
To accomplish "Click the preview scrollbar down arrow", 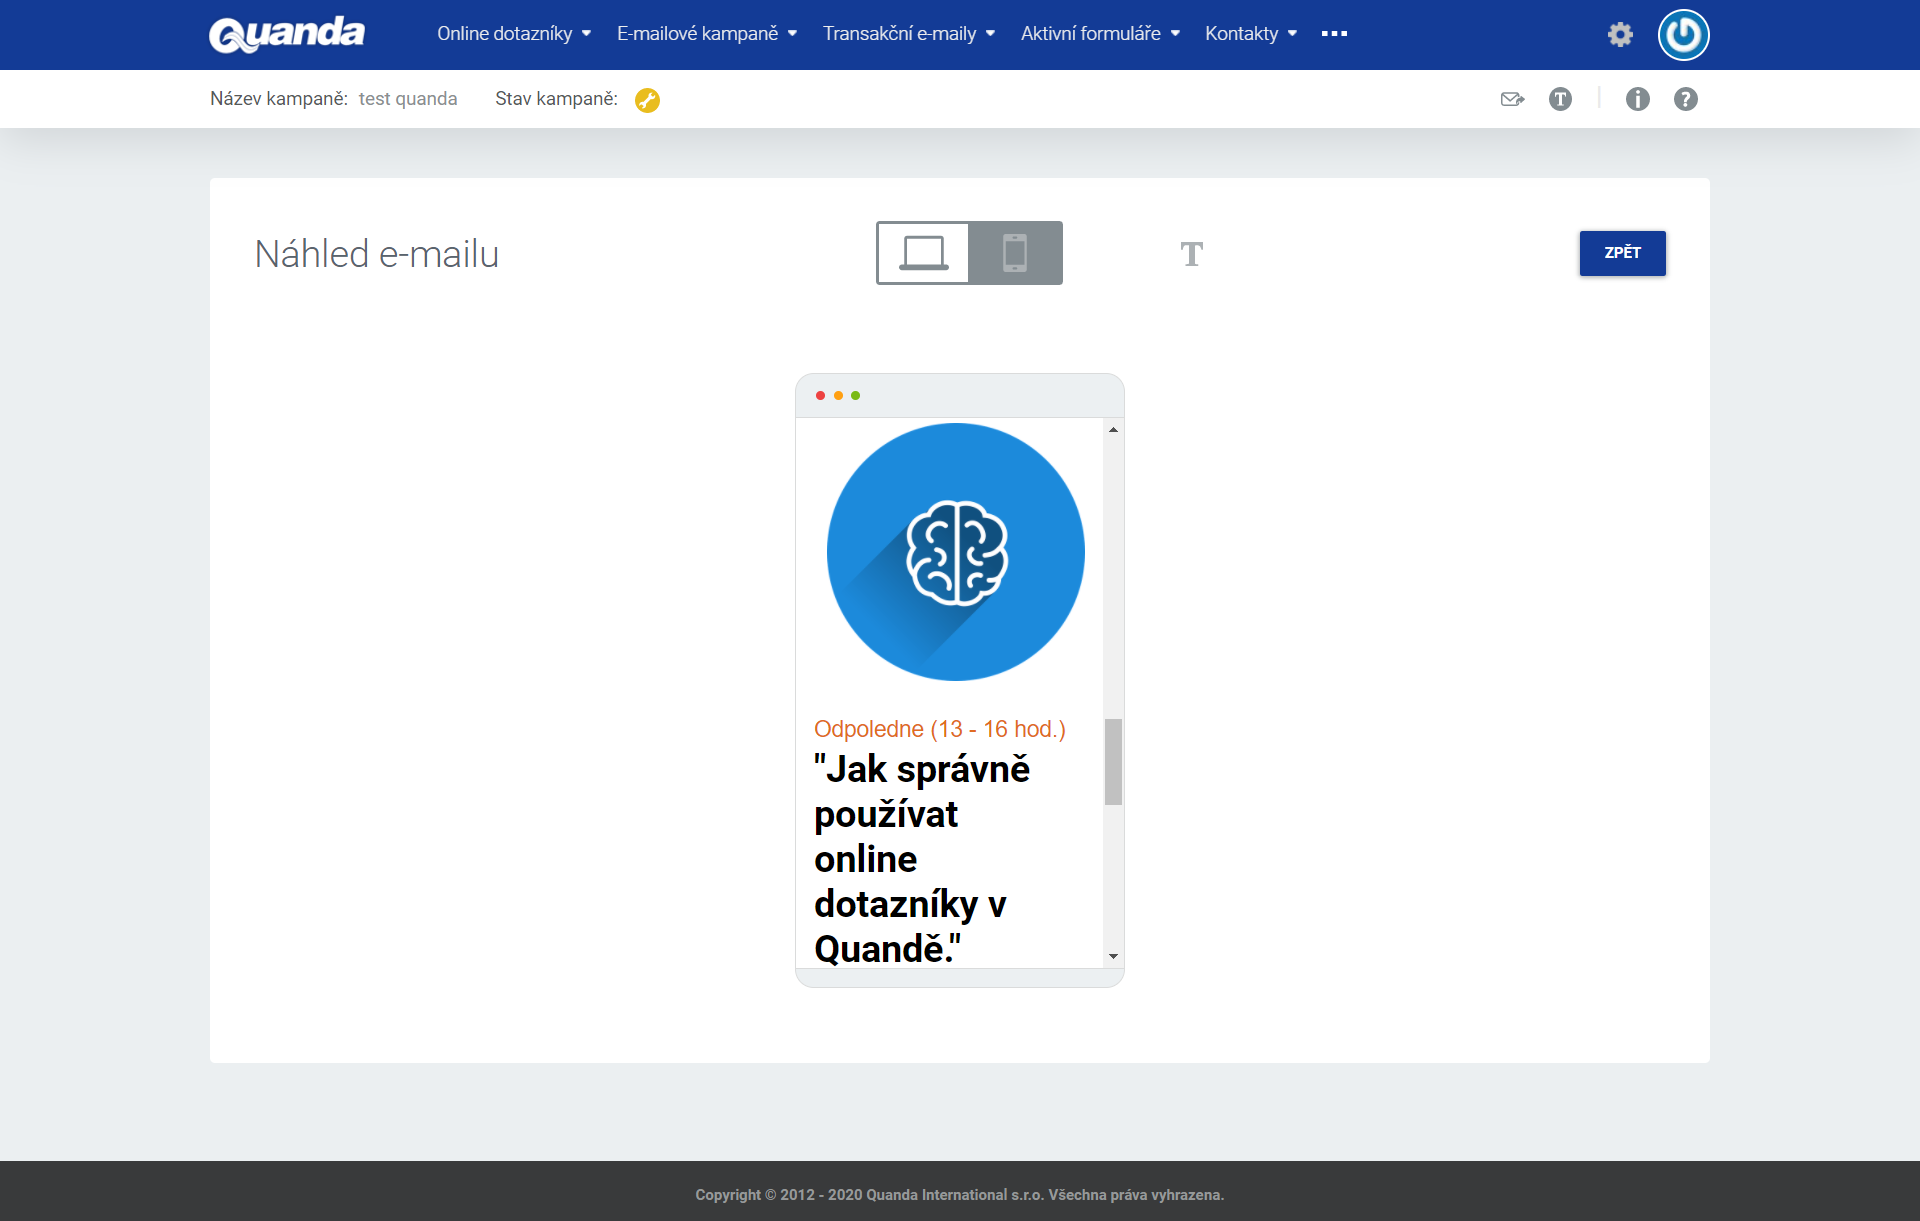I will coord(1113,957).
